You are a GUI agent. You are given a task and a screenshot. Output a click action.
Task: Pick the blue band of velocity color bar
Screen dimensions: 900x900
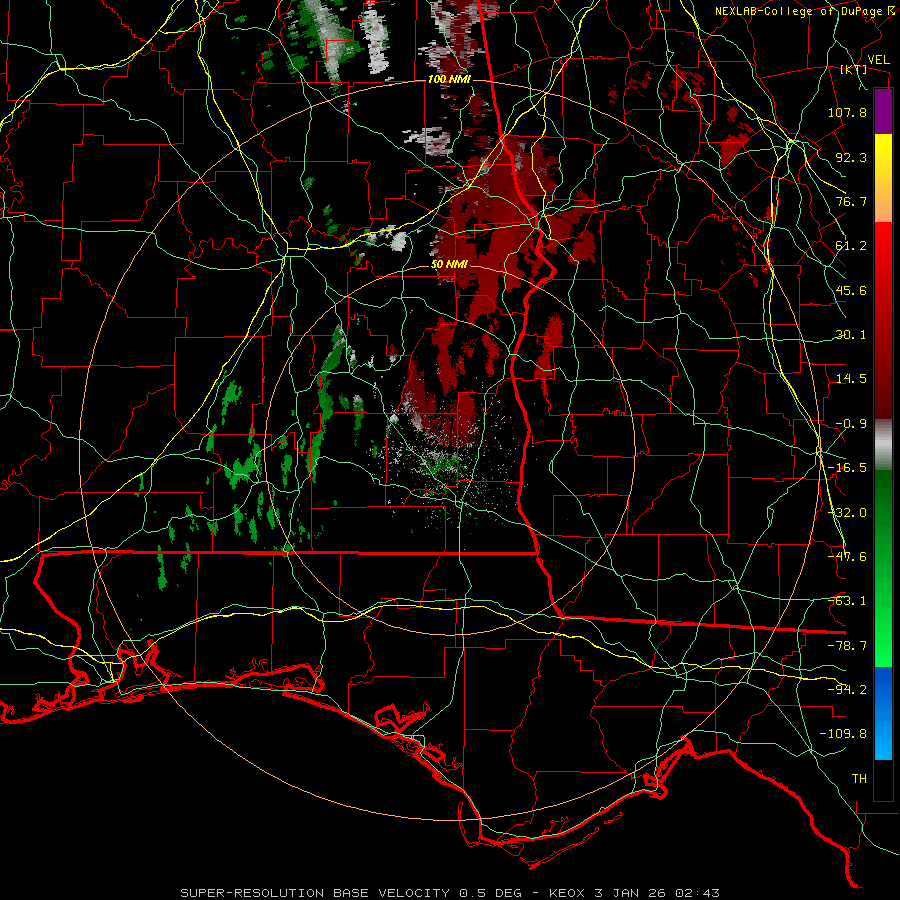[883, 713]
